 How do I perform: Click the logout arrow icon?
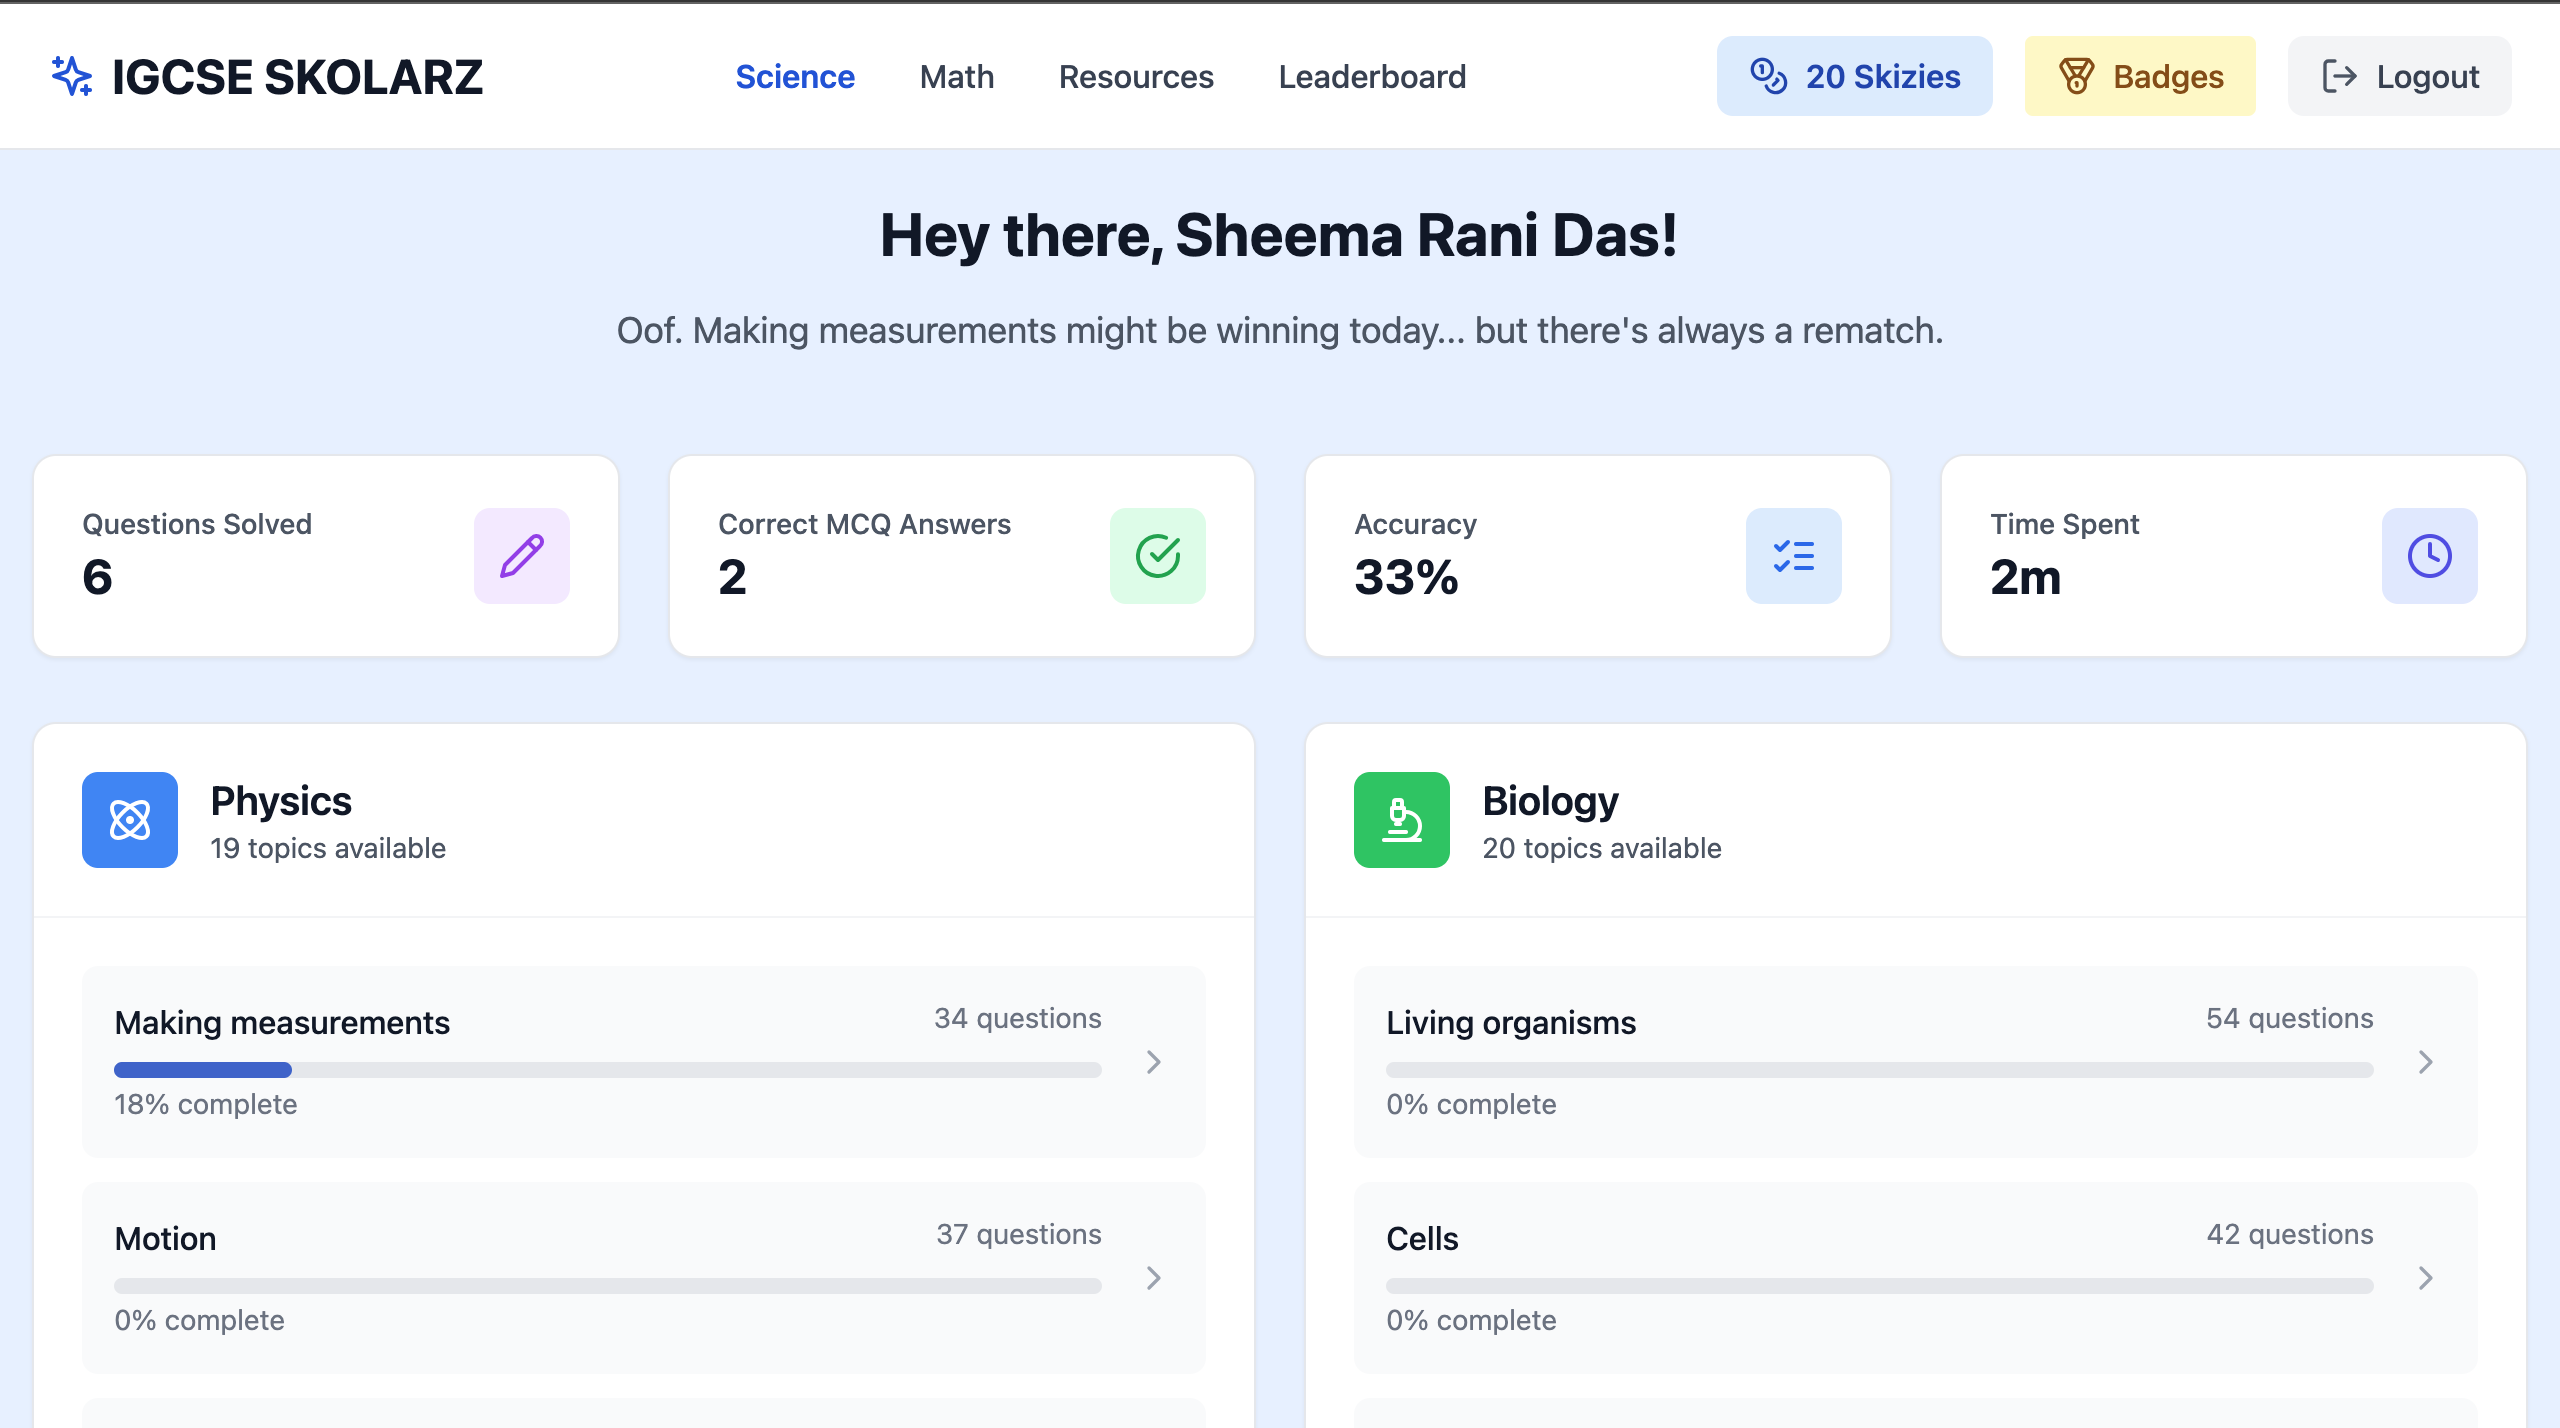point(2339,76)
